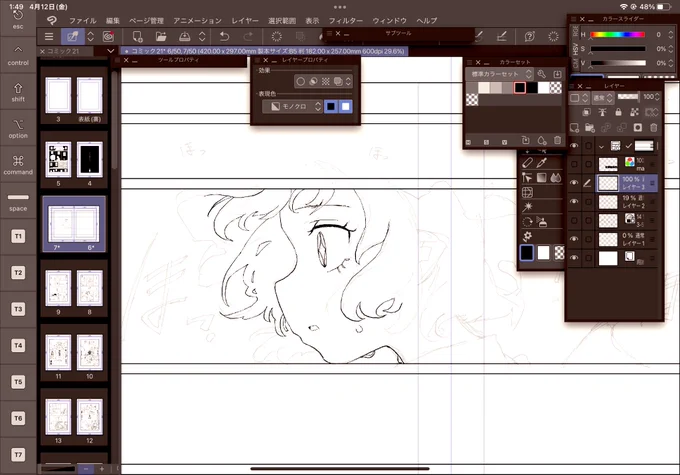This screenshot has width=680, height=475.
Task: Click the stepper arrows beside the save icon
Action: pos(202,37)
